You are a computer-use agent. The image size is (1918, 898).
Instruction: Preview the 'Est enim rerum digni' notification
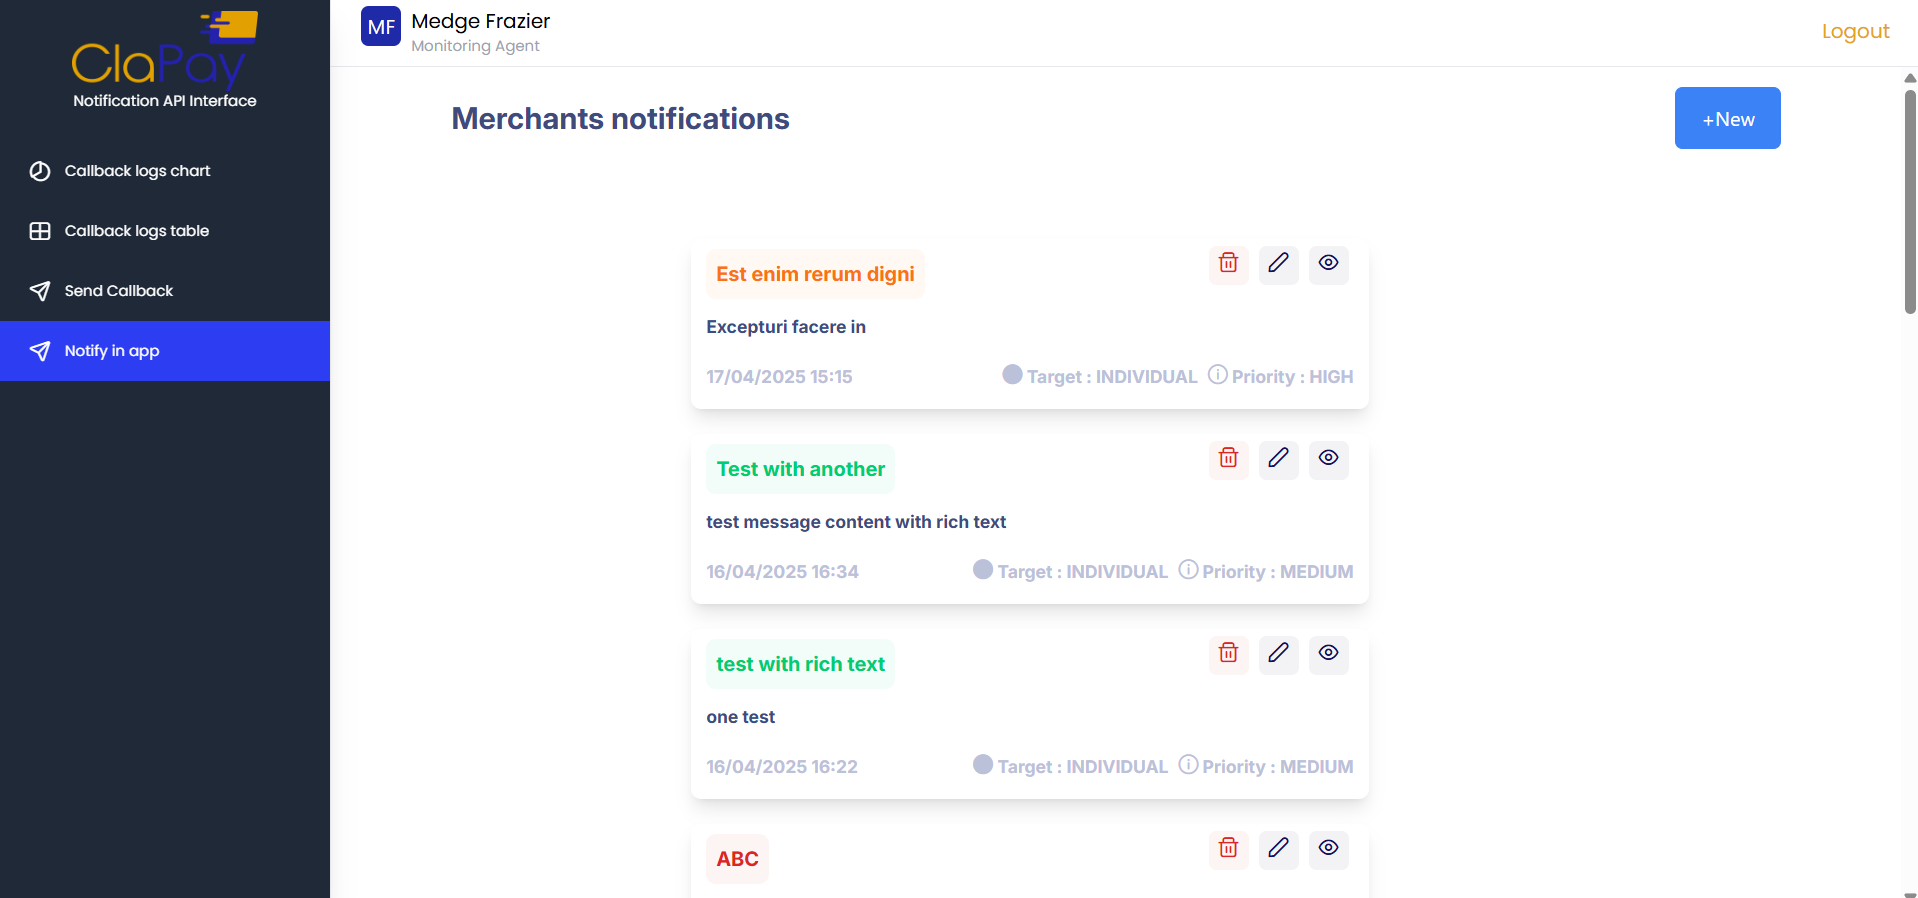click(1328, 264)
